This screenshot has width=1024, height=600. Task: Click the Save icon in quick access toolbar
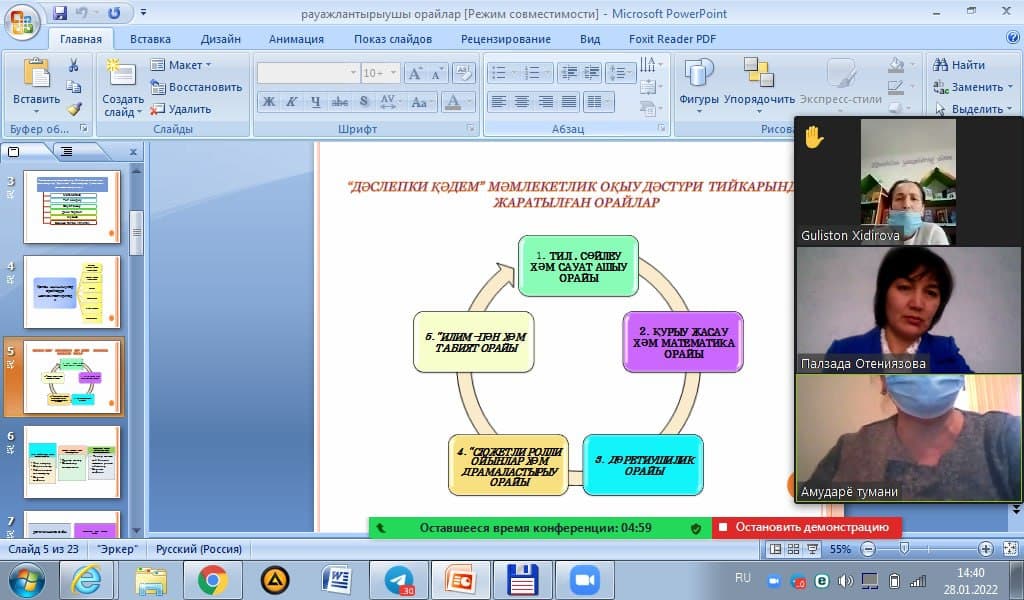tap(60, 13)
